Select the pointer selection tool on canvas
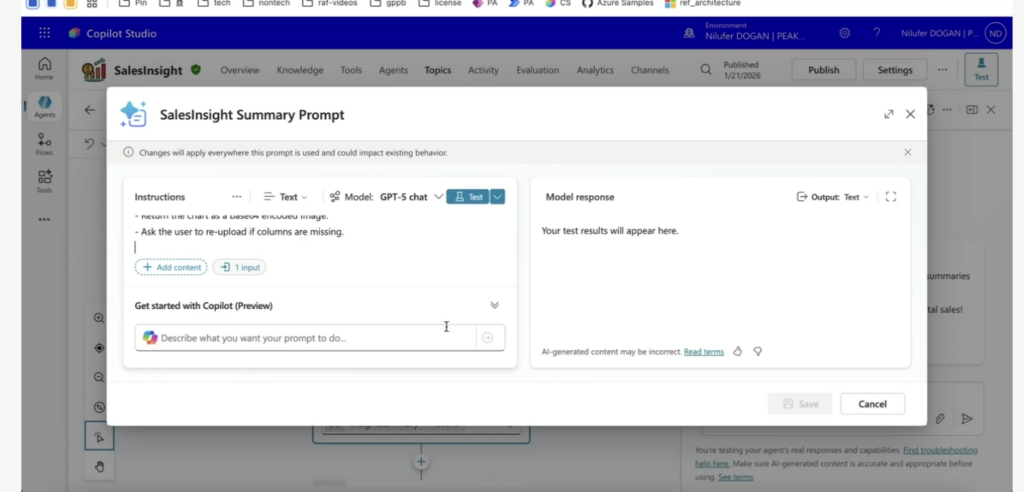 (99, 436)
